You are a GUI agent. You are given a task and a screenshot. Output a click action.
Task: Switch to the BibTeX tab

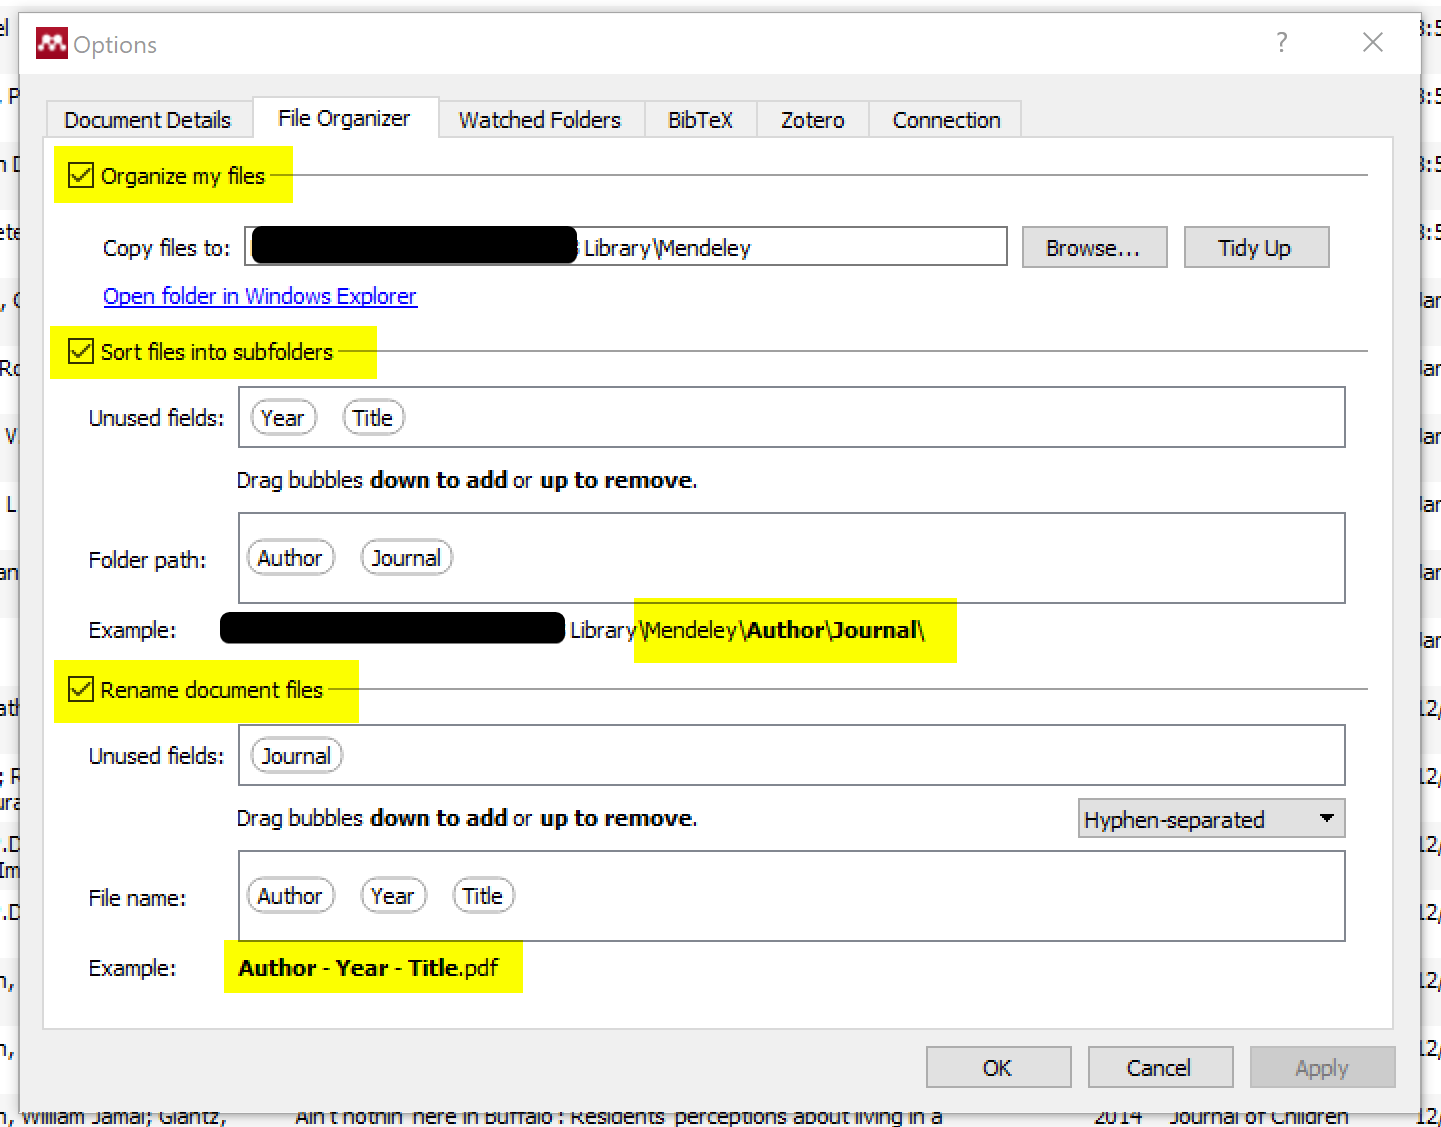pos(700,120)
